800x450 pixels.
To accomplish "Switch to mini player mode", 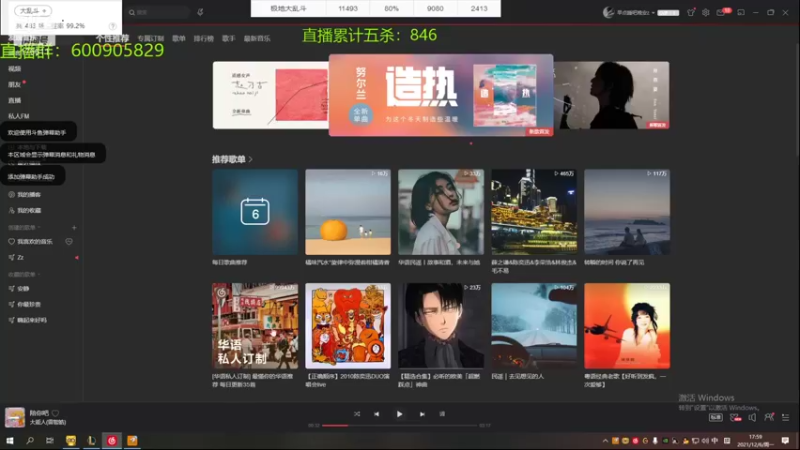I will (x=741, y=12).
